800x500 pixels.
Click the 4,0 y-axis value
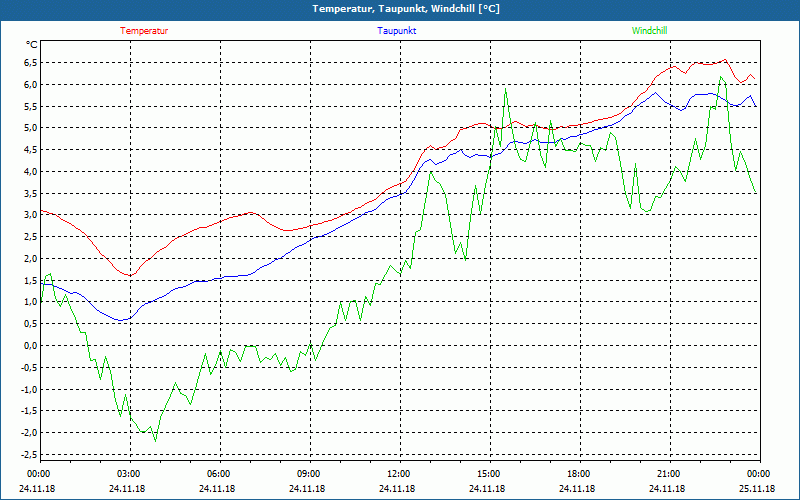tap(31, 171)
